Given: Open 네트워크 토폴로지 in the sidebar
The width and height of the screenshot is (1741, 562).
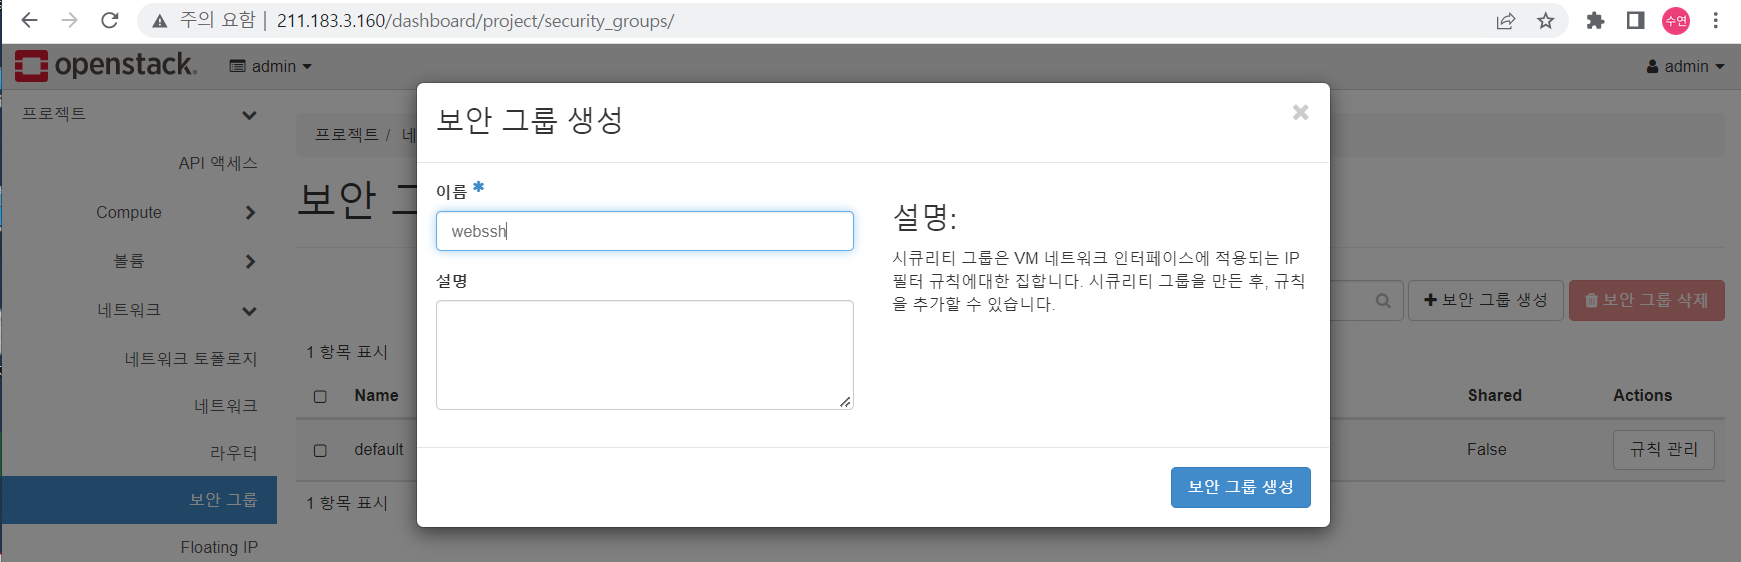Looking at the screenshot, I should point(191,358).
